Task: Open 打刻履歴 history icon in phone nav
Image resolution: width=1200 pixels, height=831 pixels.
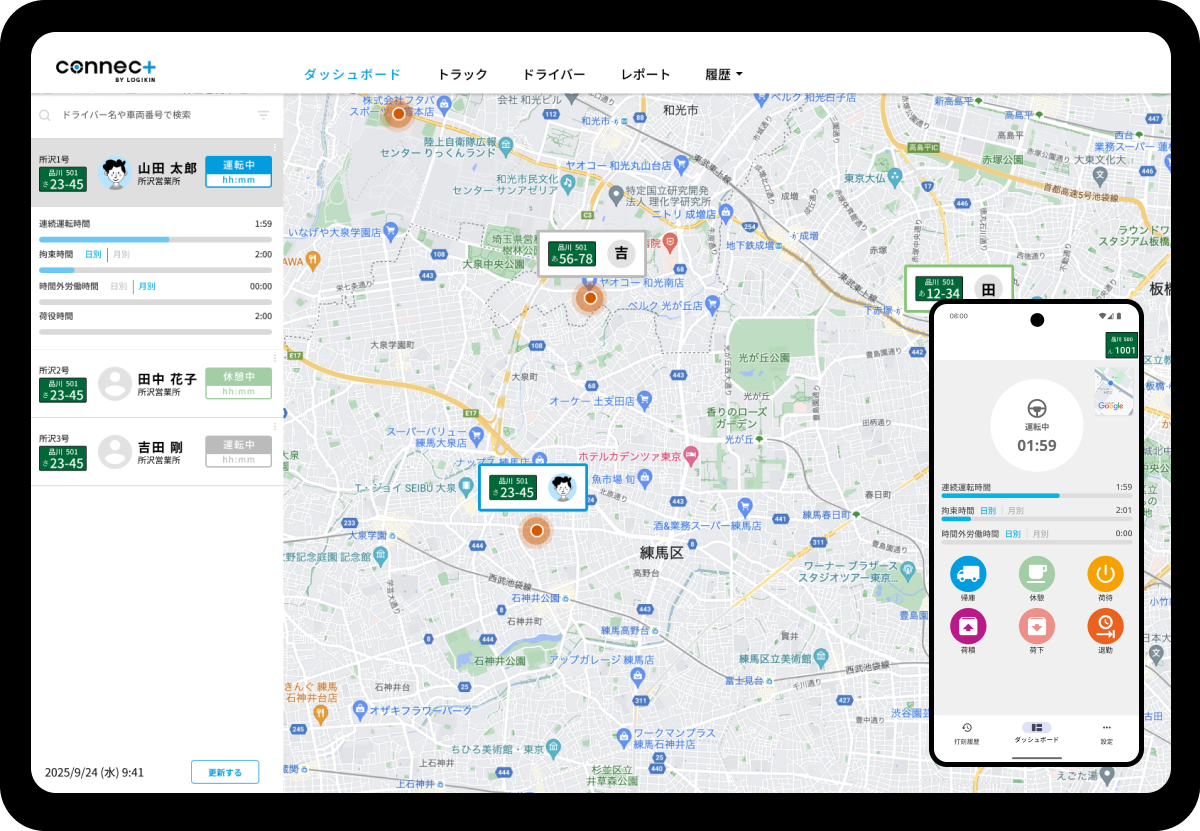Action: (x=967, y=732)
